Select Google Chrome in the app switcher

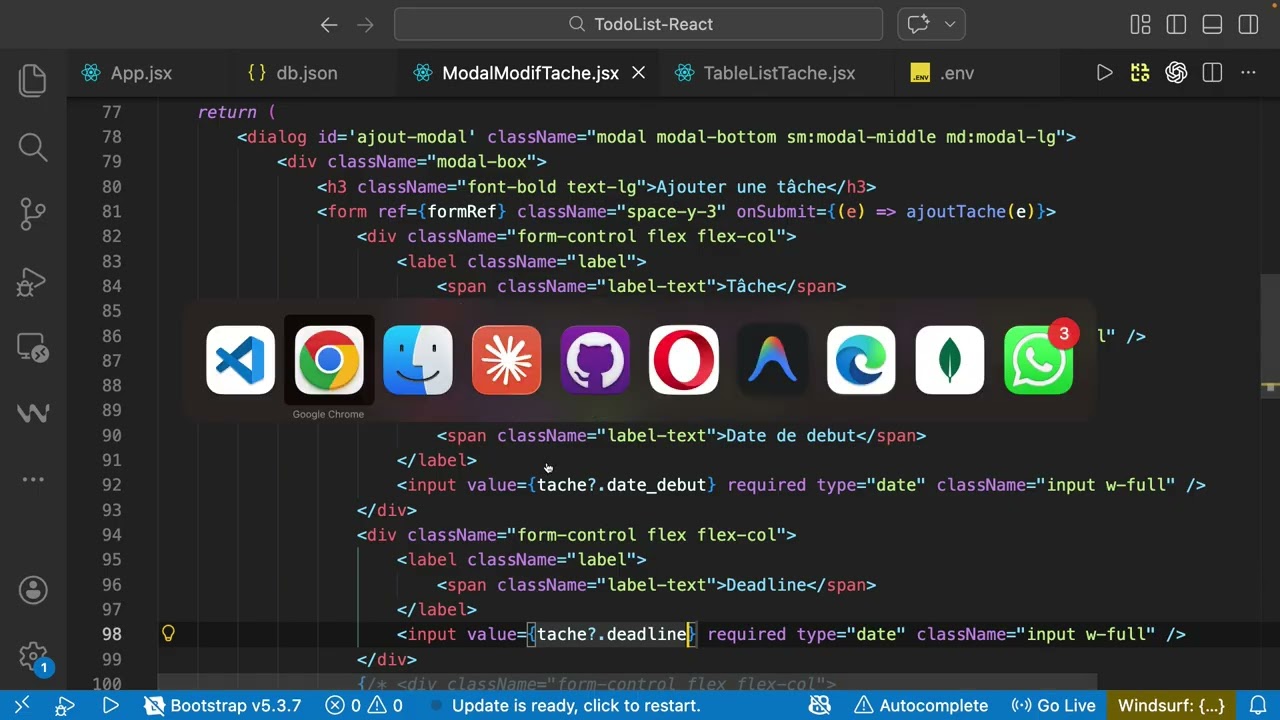click(x=329, y=360)
